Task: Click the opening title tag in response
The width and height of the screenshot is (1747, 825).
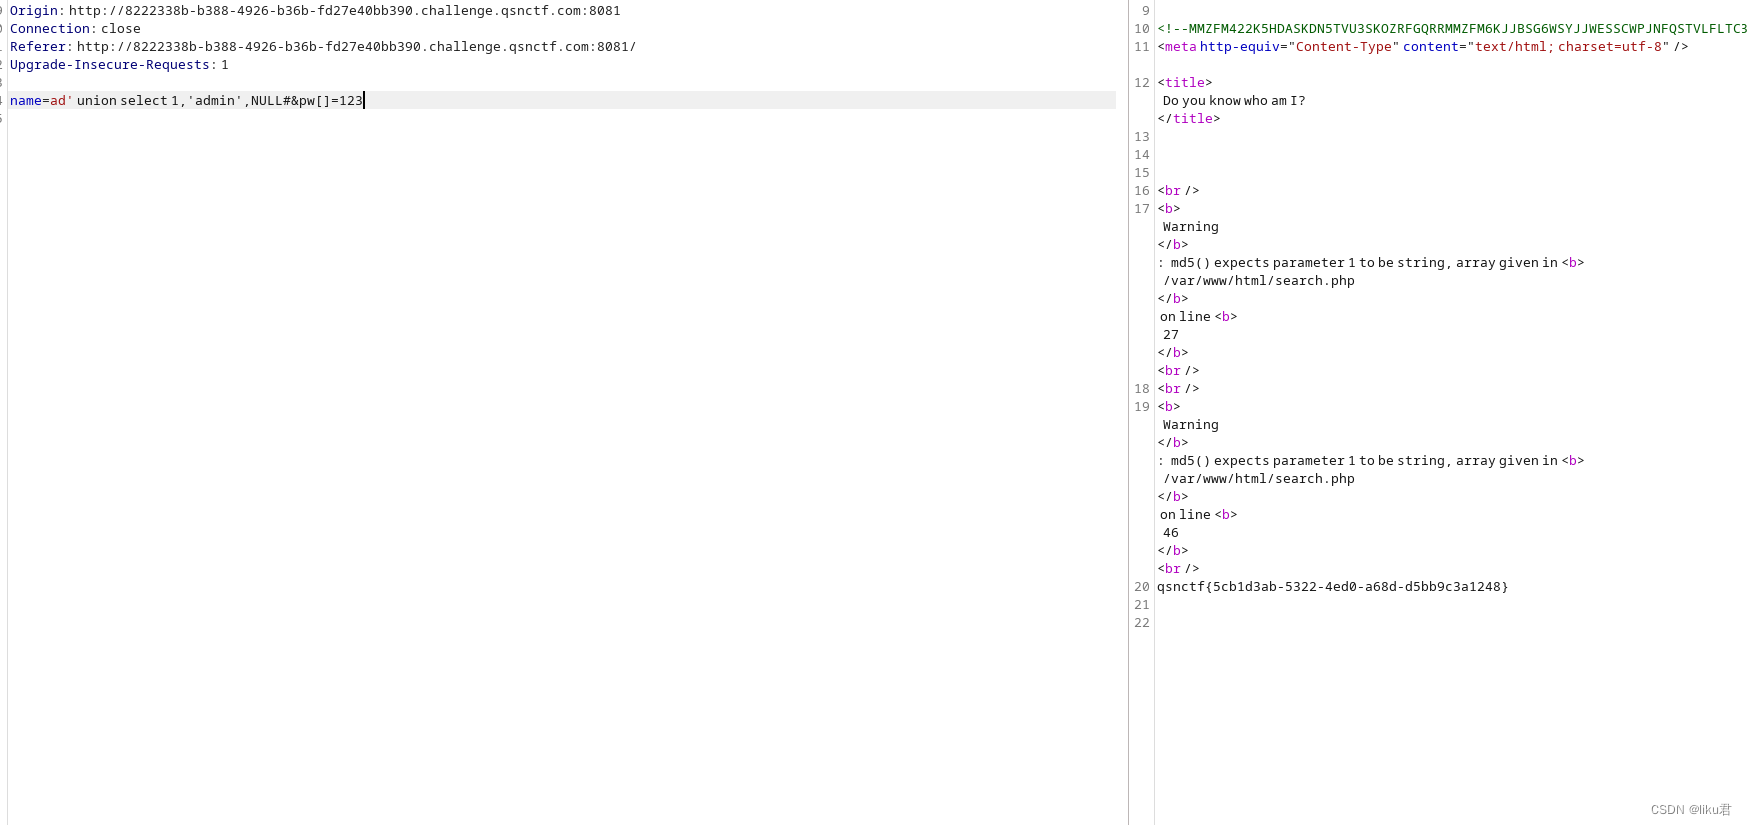Action: tap(1185, 83)
